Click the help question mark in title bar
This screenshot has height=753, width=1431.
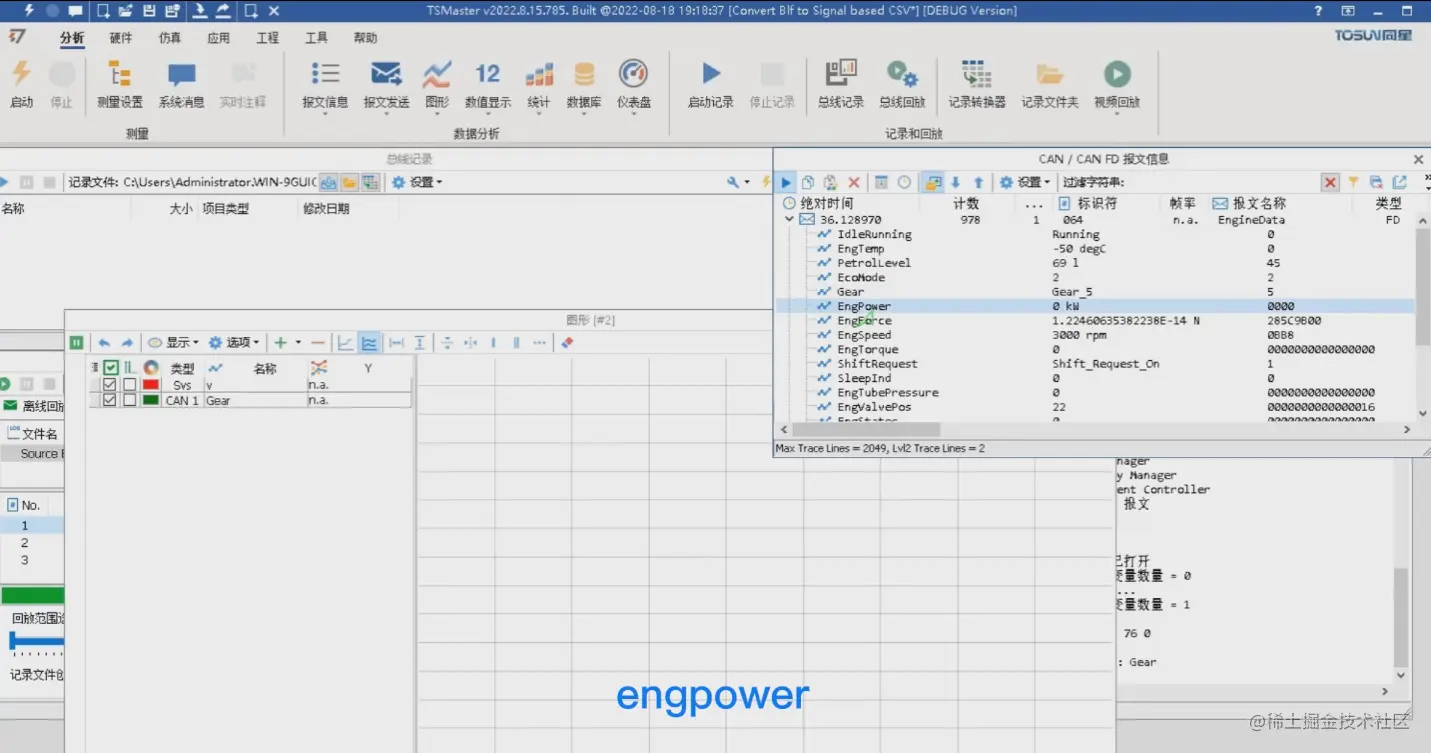1319,11
